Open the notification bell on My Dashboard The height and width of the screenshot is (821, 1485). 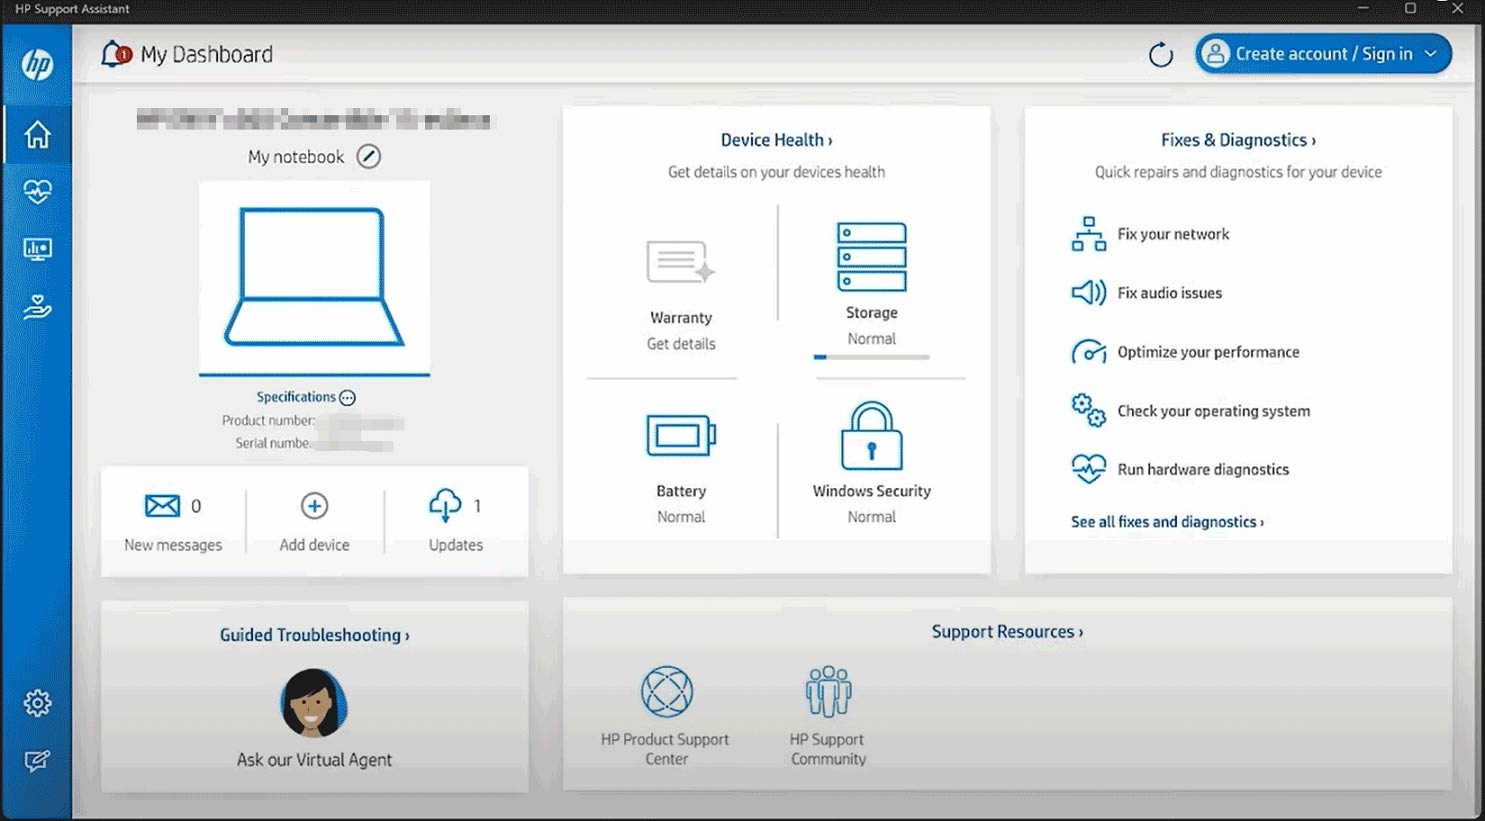(115, 53)
